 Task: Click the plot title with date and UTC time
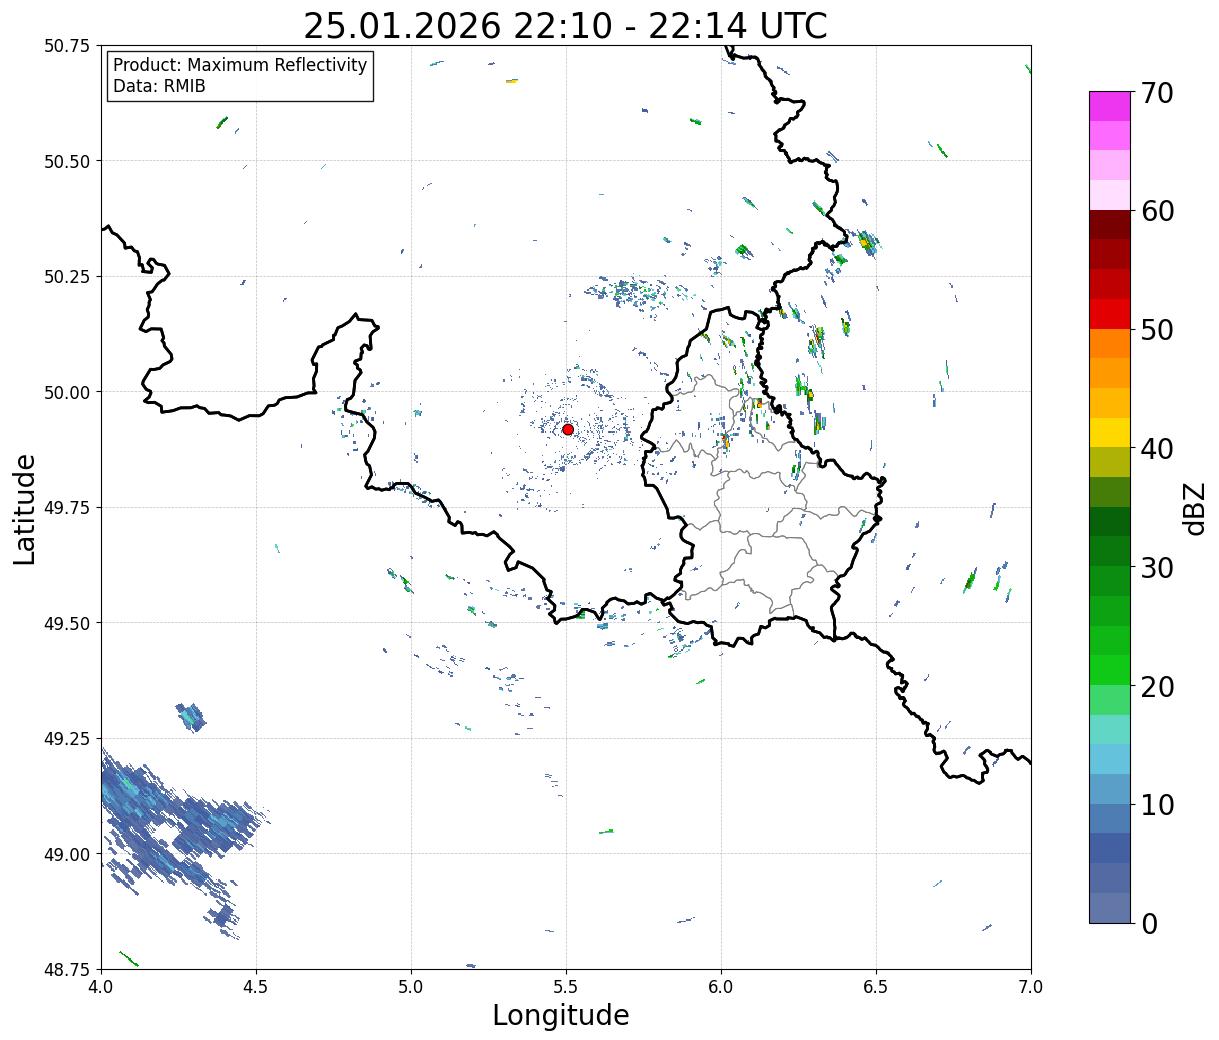coord(565,26)
